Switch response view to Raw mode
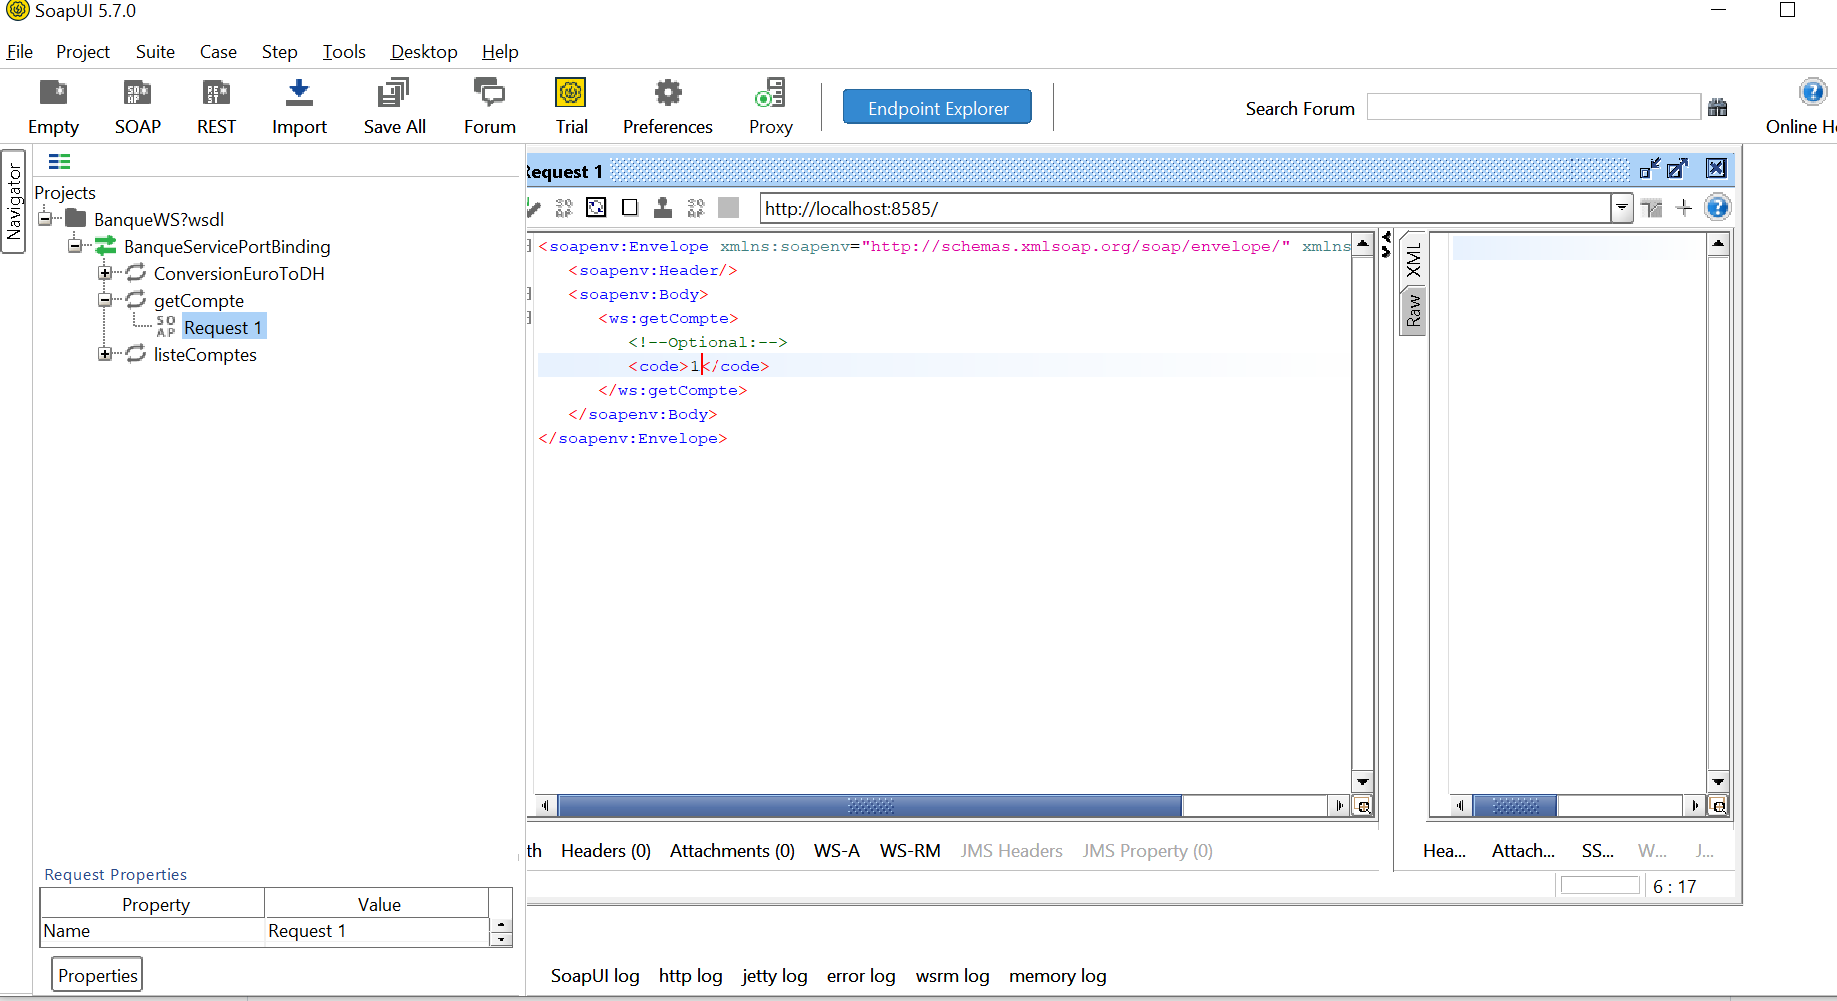This screenshot has width=1837, height=1001. [1412, 310]
